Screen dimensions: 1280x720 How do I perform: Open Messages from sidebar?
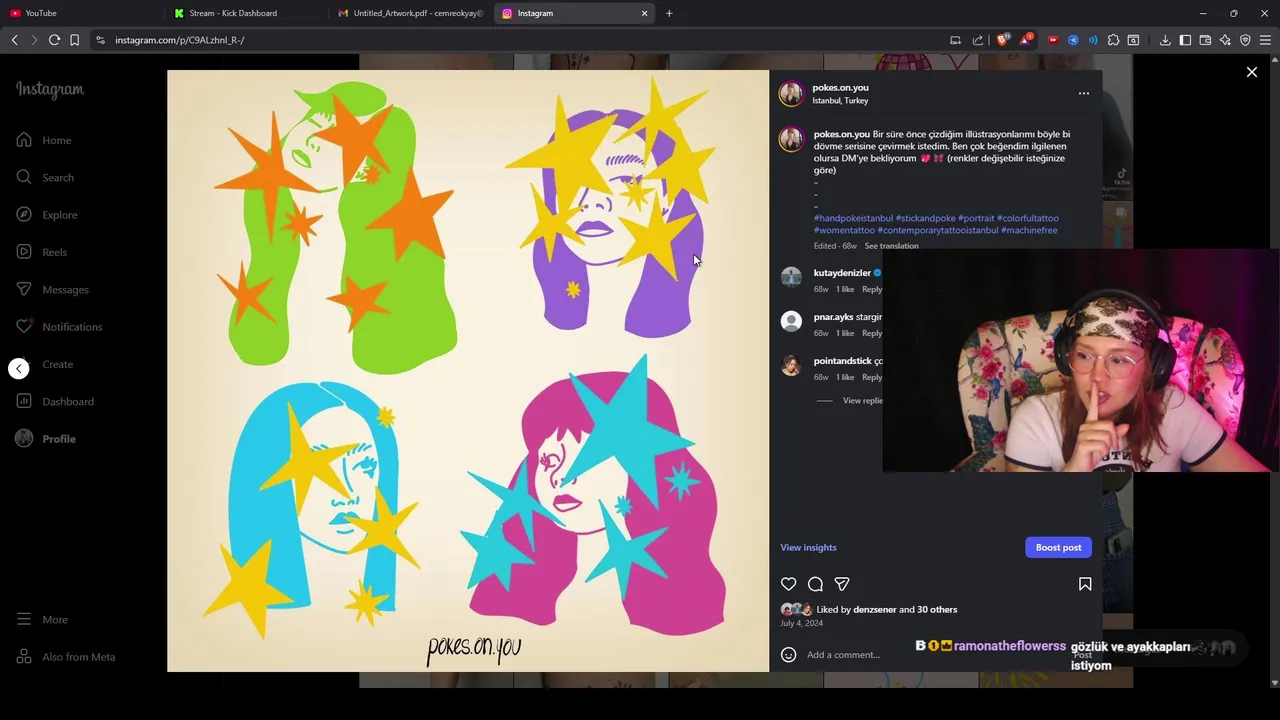pyautogui.click(x=53, y=289)
